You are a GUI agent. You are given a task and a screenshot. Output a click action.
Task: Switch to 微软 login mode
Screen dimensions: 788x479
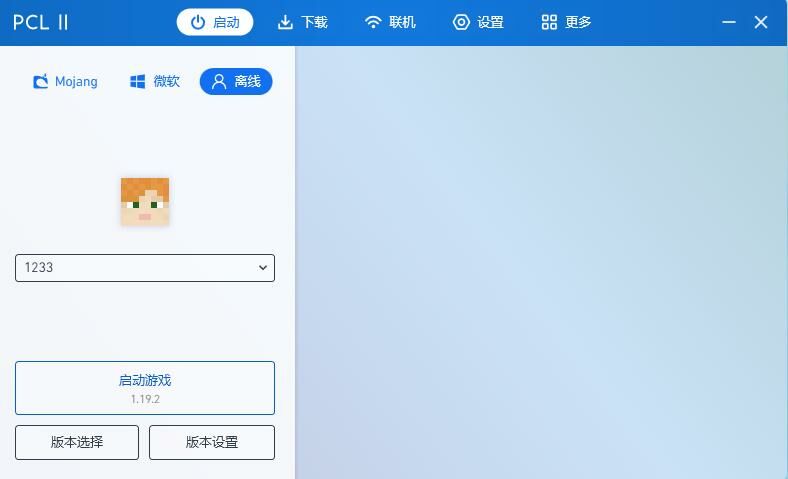coord(154,81)
